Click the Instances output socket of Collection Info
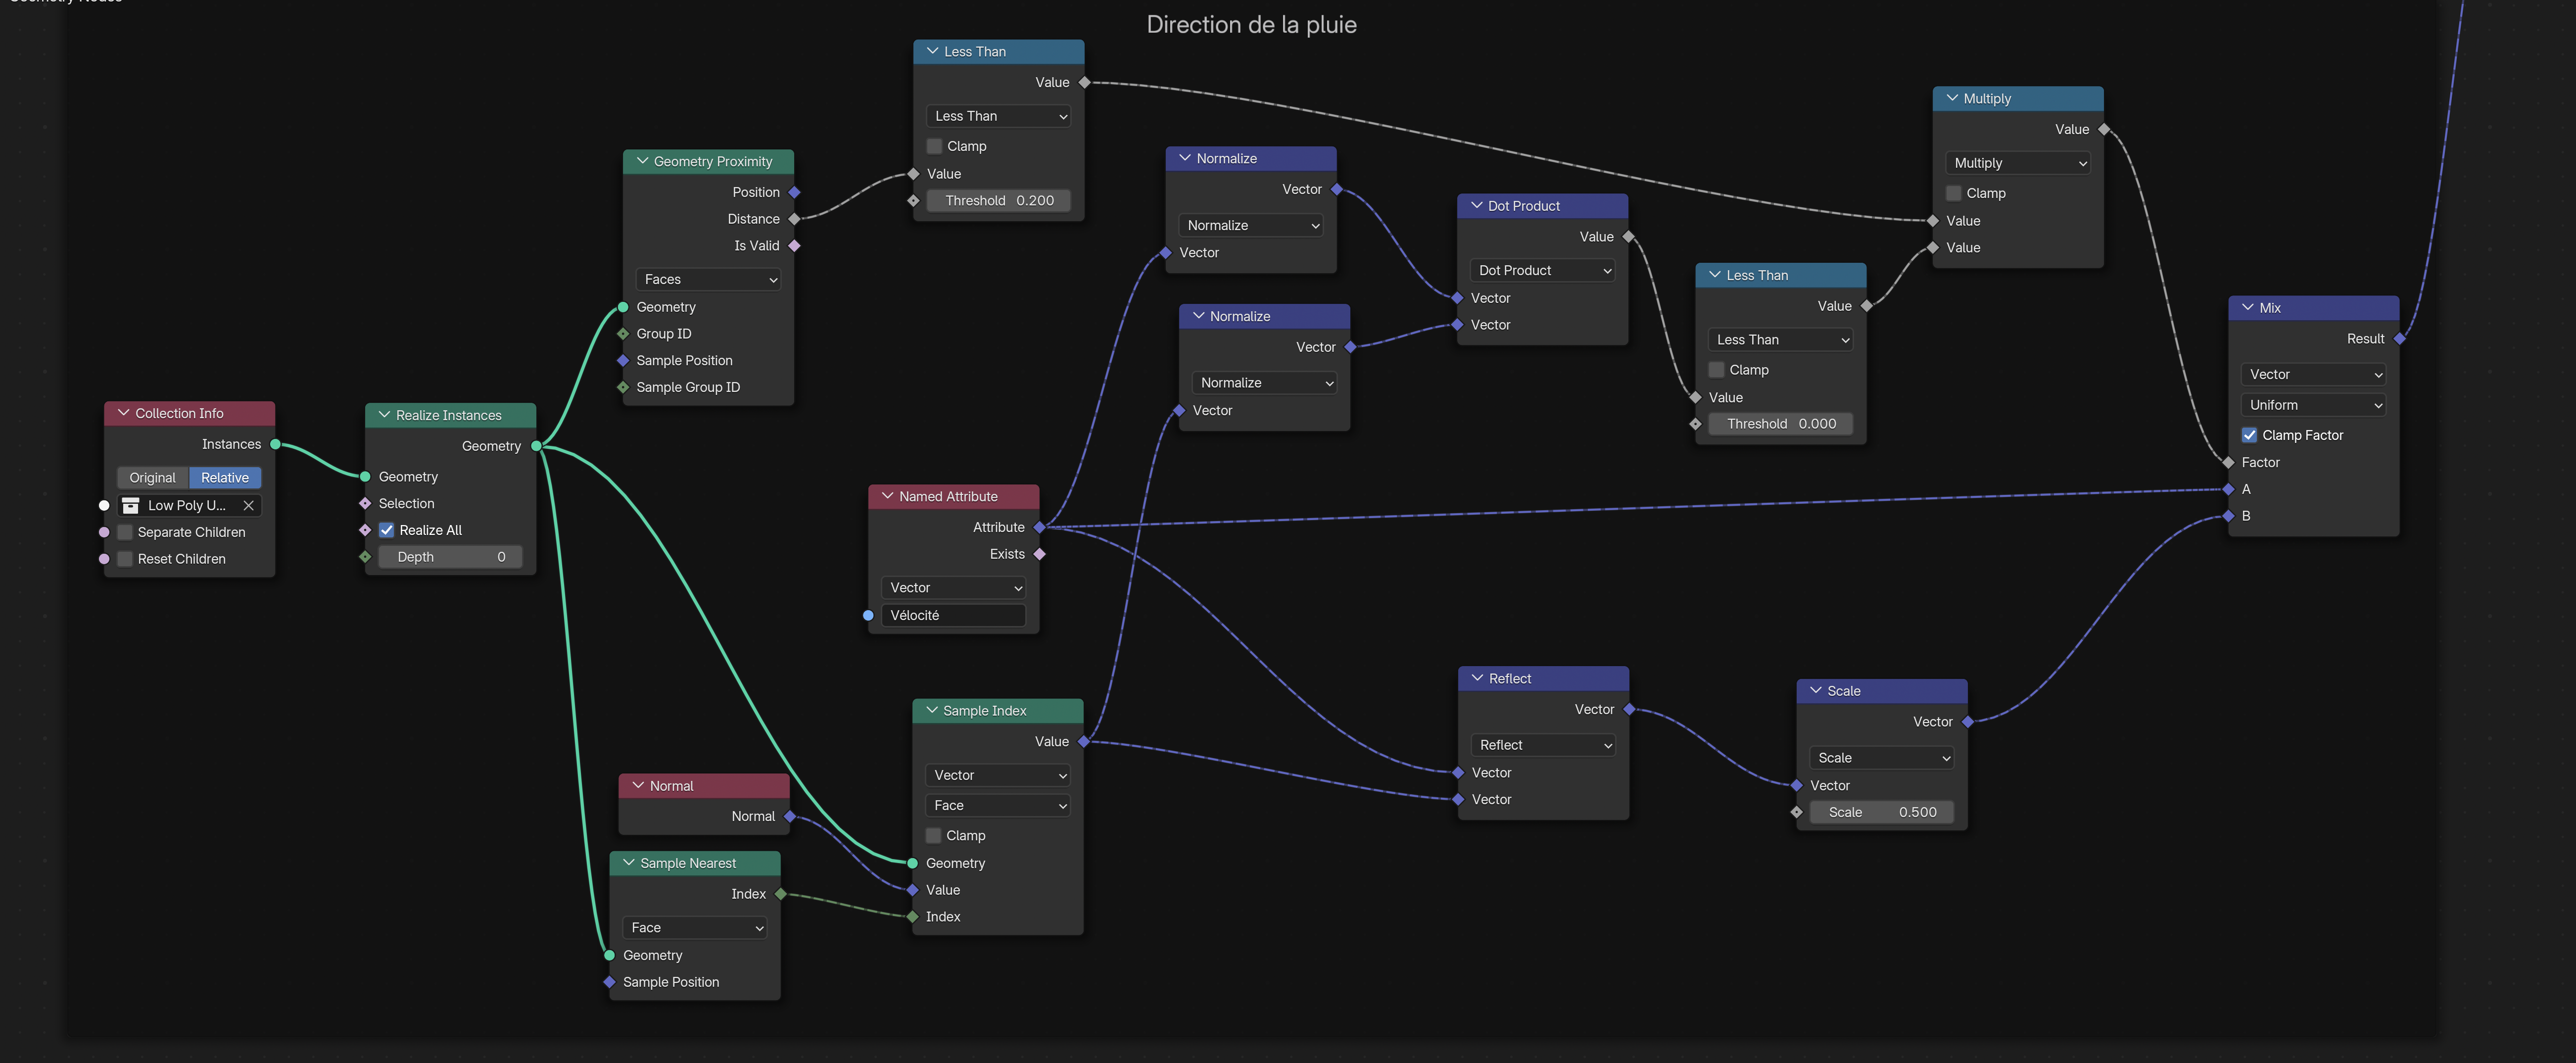This screenshot has height=1063, width=2576. click(275, 445)
